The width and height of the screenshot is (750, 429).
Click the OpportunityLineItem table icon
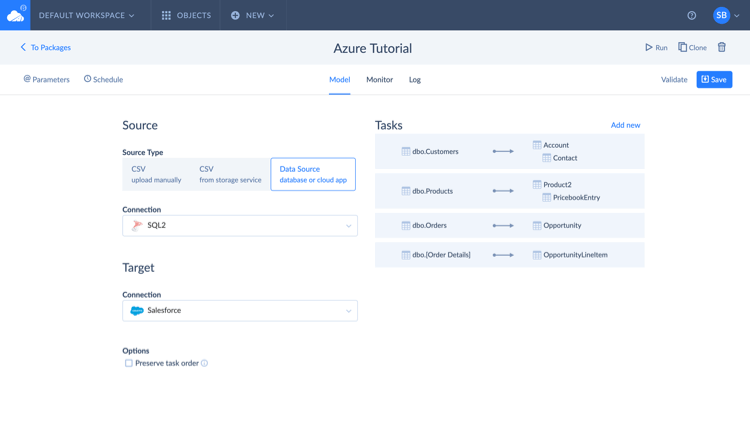[x=537, y=255]
